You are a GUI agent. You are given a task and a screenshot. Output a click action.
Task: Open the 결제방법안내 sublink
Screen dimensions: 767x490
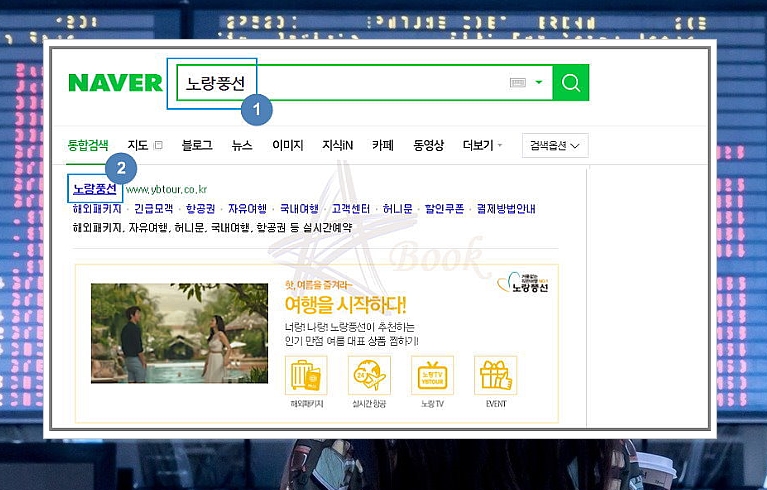(x=506, y=209)
